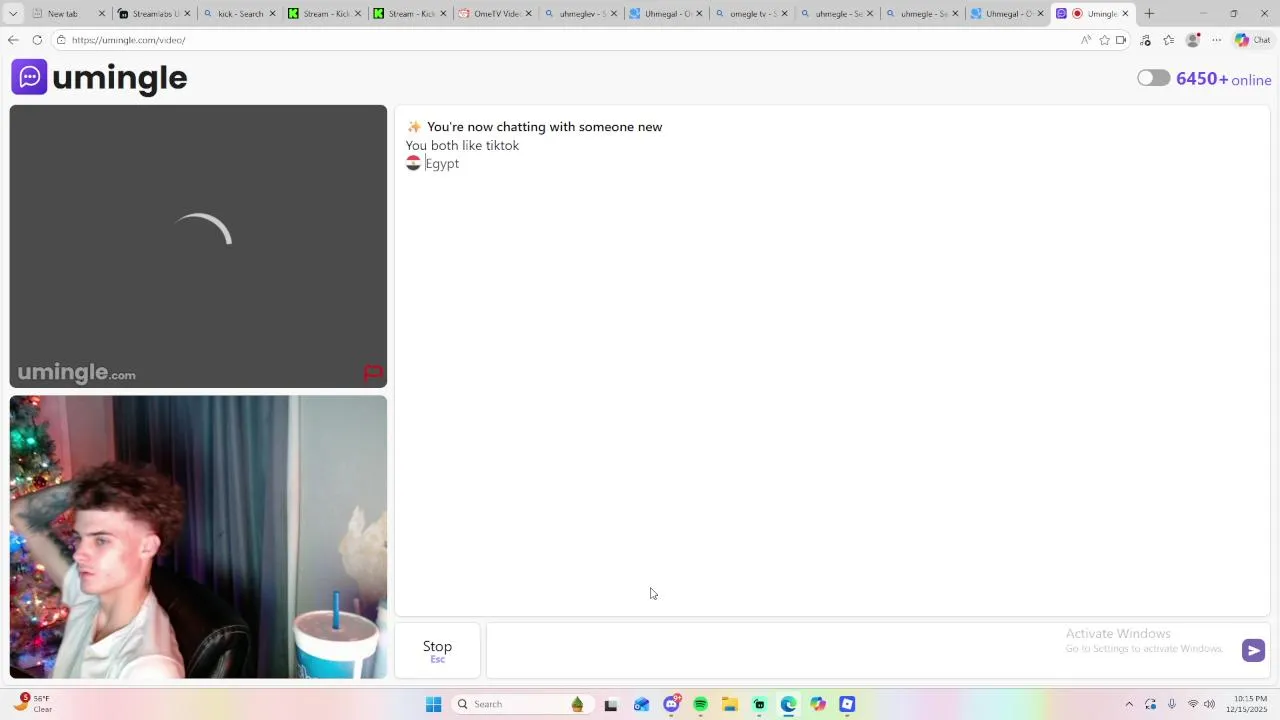This screenshot has height=720, width=1280.
Task: Click 'You both like tiktok' text
Action: click(x=462, y=145)
